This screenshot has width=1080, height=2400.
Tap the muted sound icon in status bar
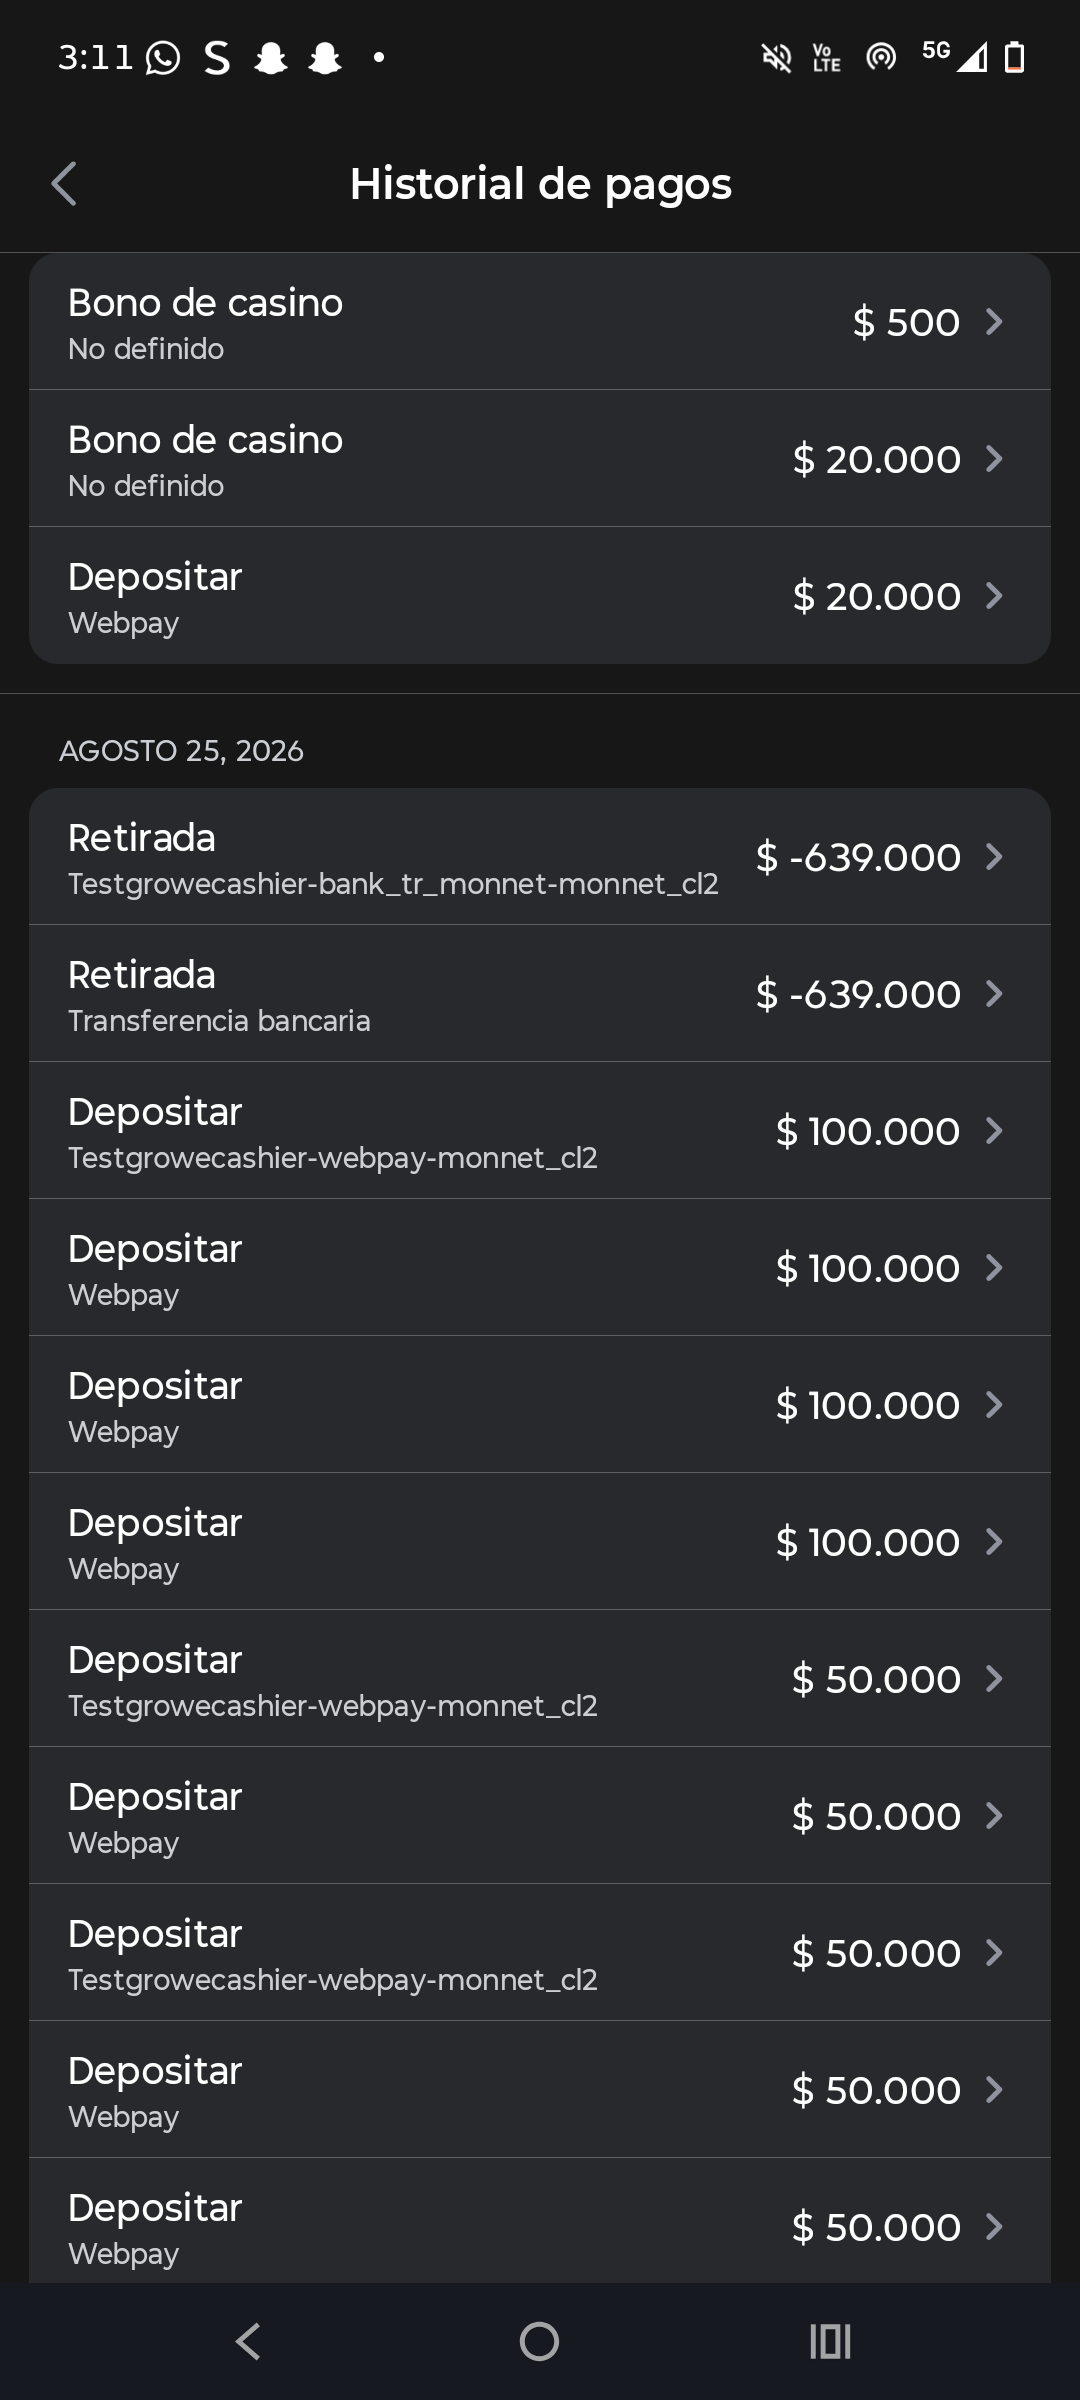click(776, 58)
